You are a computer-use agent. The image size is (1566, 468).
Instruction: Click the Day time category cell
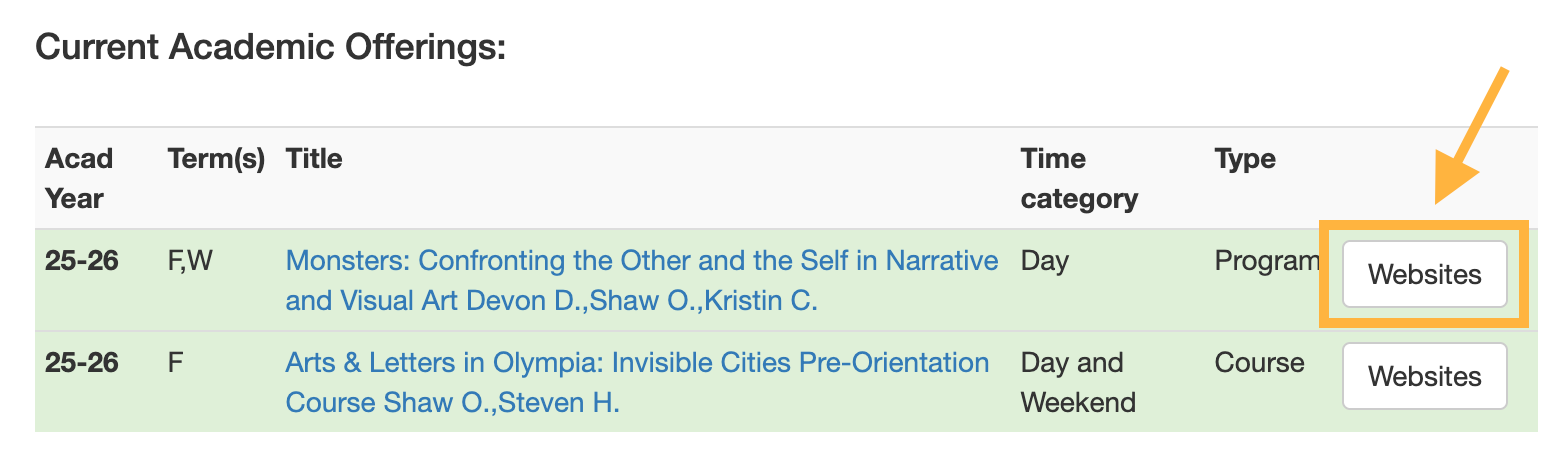[x=1045, y=261]
